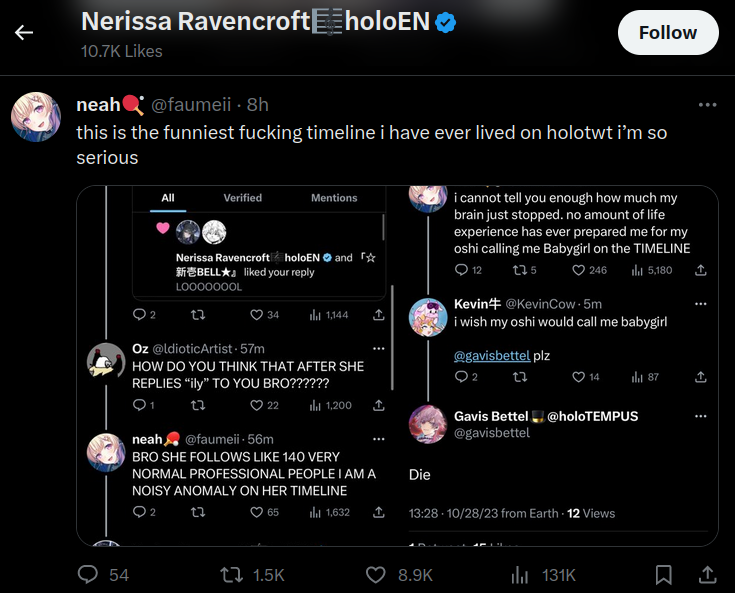Bookmark this tweet
The image size is (735, 593).
(663, 574)
